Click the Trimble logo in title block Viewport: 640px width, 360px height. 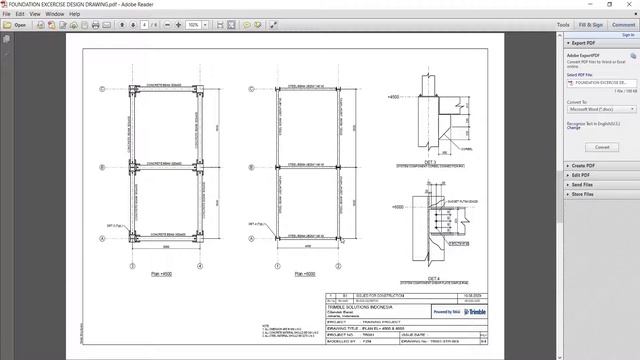tap(475, 312)
